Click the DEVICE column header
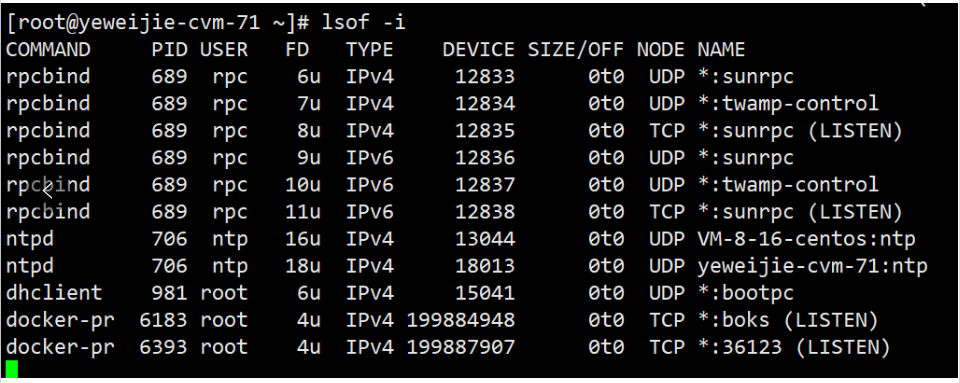Image resolution: width=960 pixels, height=383 pixels. [479, 50]
